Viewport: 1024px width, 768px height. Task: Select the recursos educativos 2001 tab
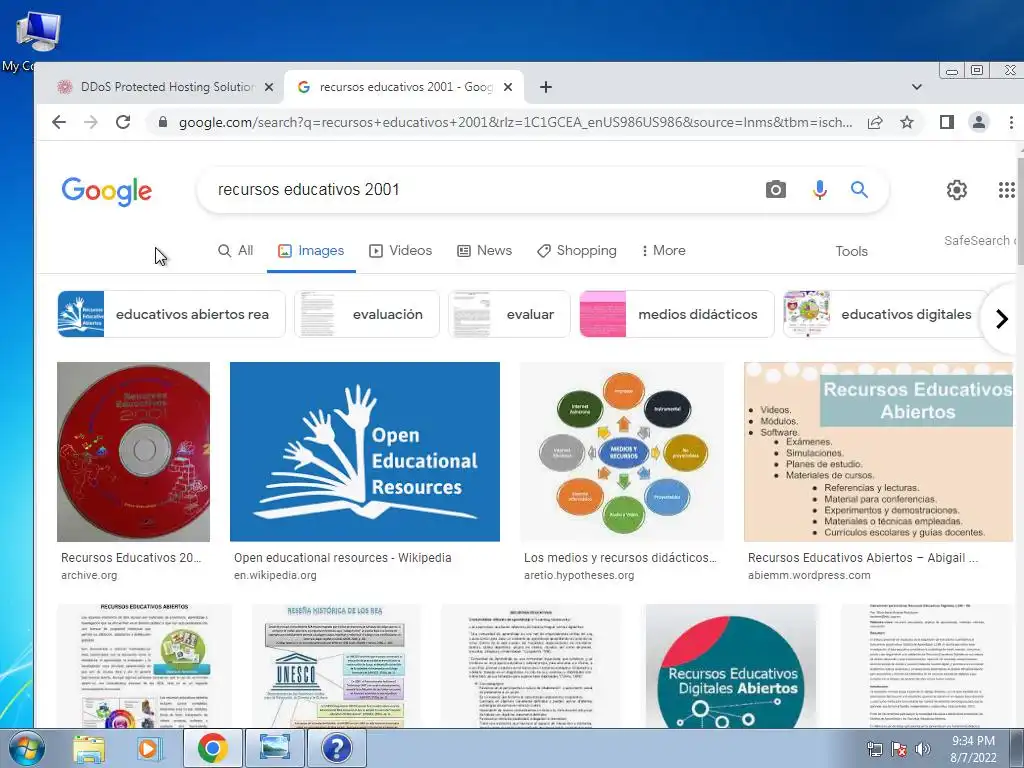404,87
